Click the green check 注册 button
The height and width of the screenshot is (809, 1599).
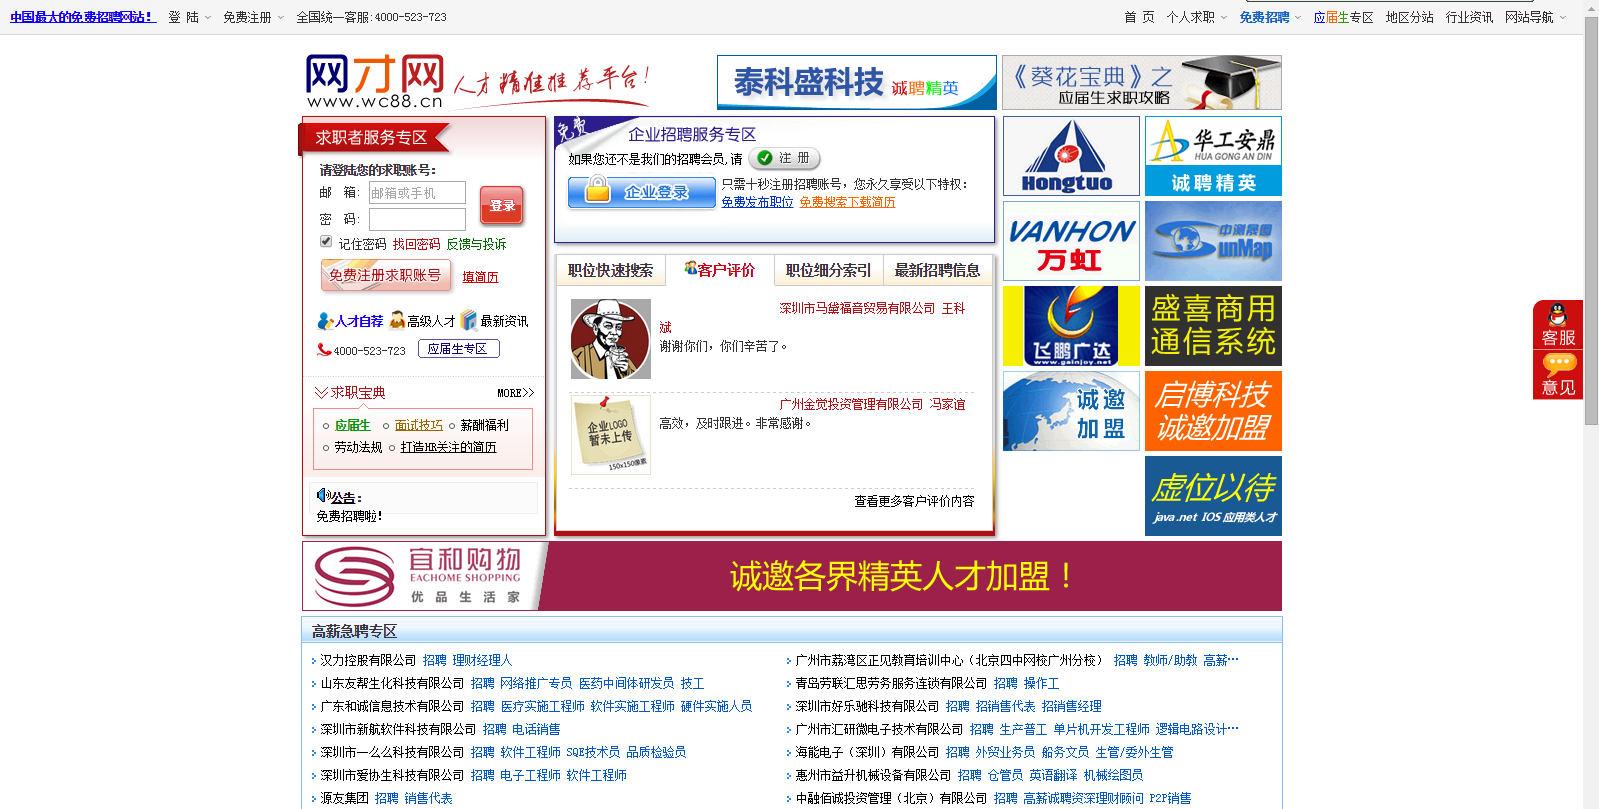coord(785,158)
